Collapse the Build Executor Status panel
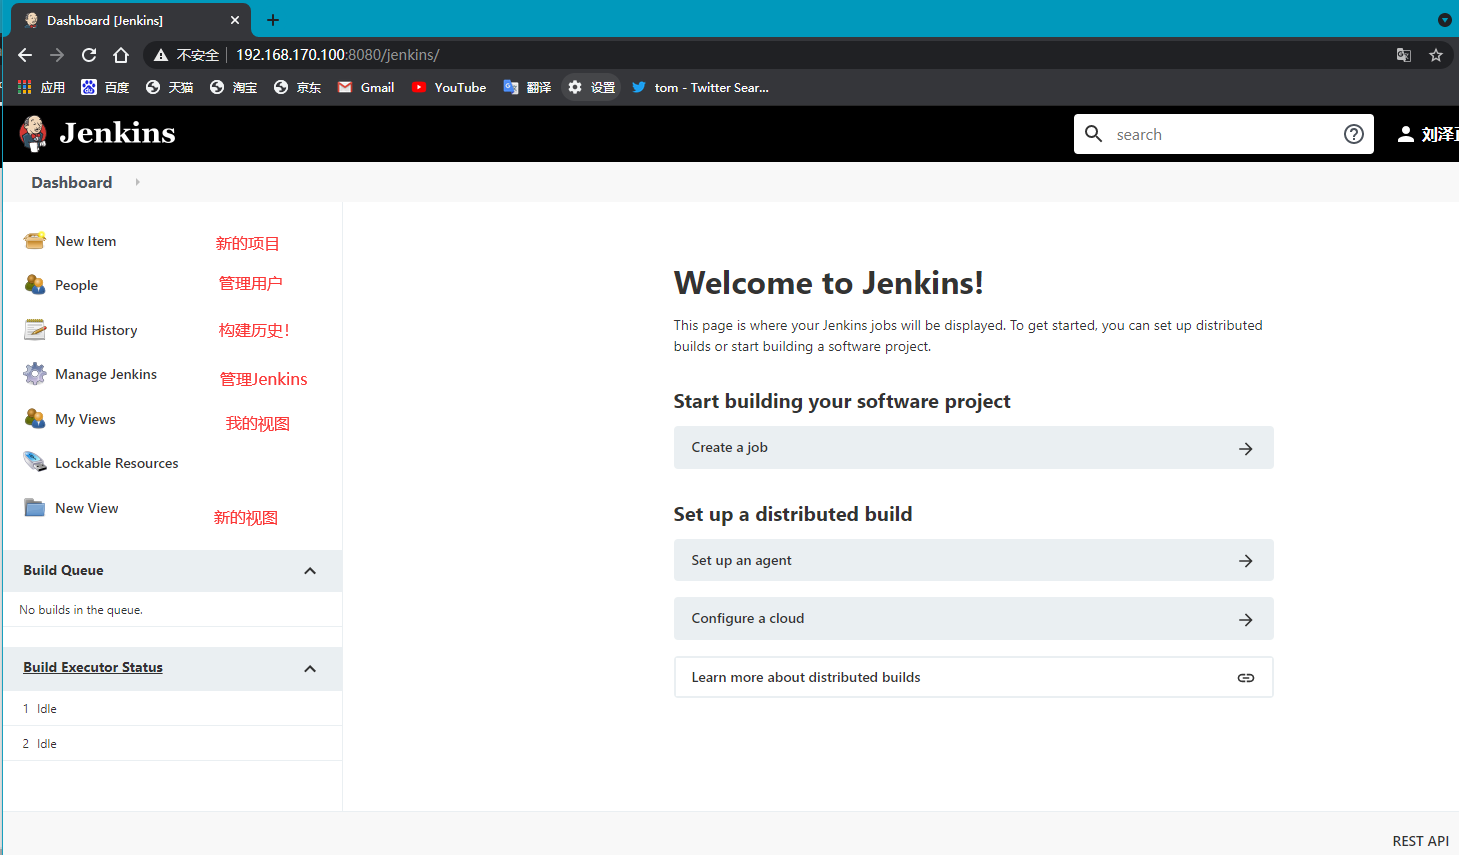This screenshot has height=855, width=1459. [310, 668]
